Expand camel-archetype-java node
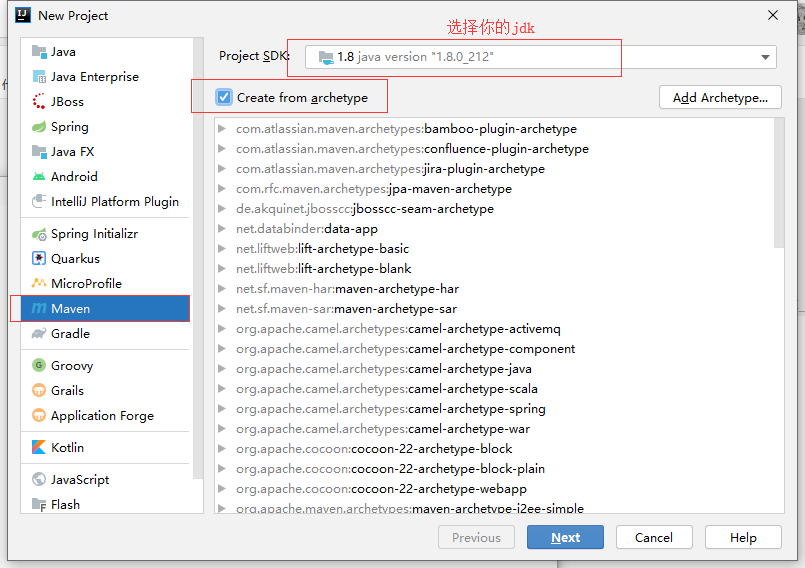 tap(222, 369)
